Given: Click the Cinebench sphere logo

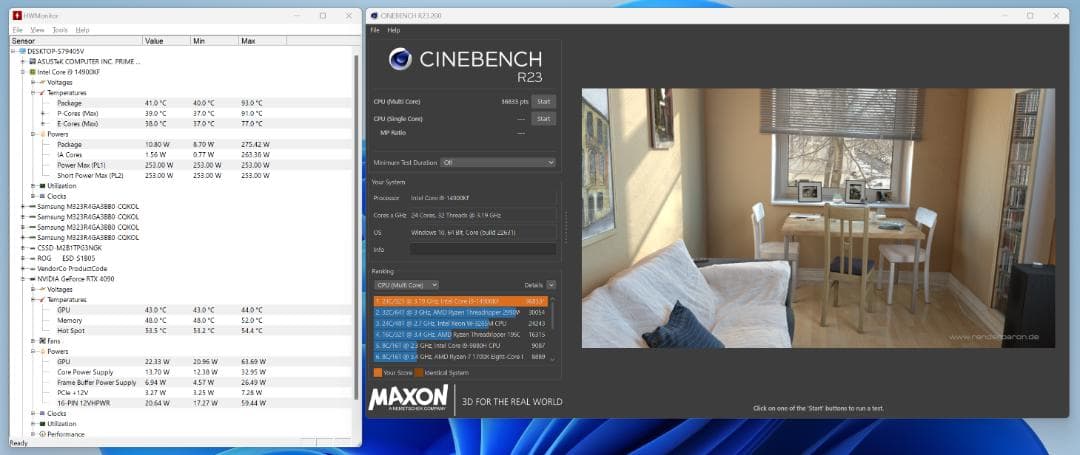Looking at the screenshot, I should point(402,61).
